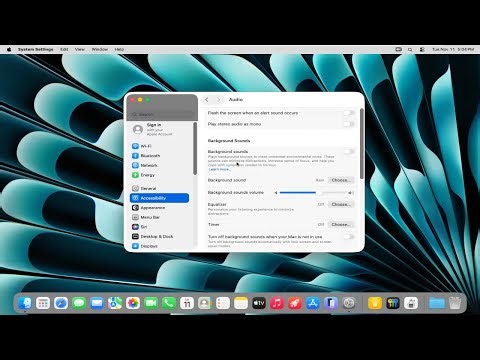This screenshot has height=360, width=480.
Task: Enable the Background sounds switch
Action: pos(348,152)
